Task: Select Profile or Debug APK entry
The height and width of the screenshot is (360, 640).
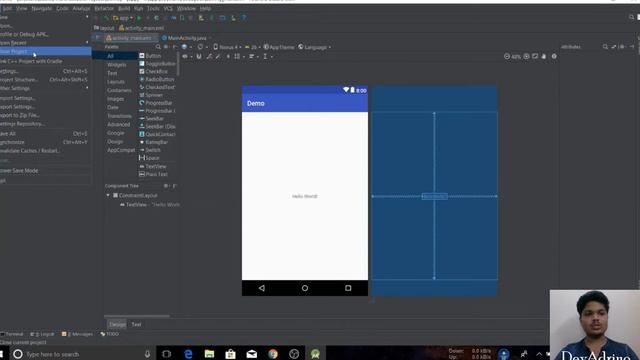Action: pyautogui.click(x=45, y=34)
